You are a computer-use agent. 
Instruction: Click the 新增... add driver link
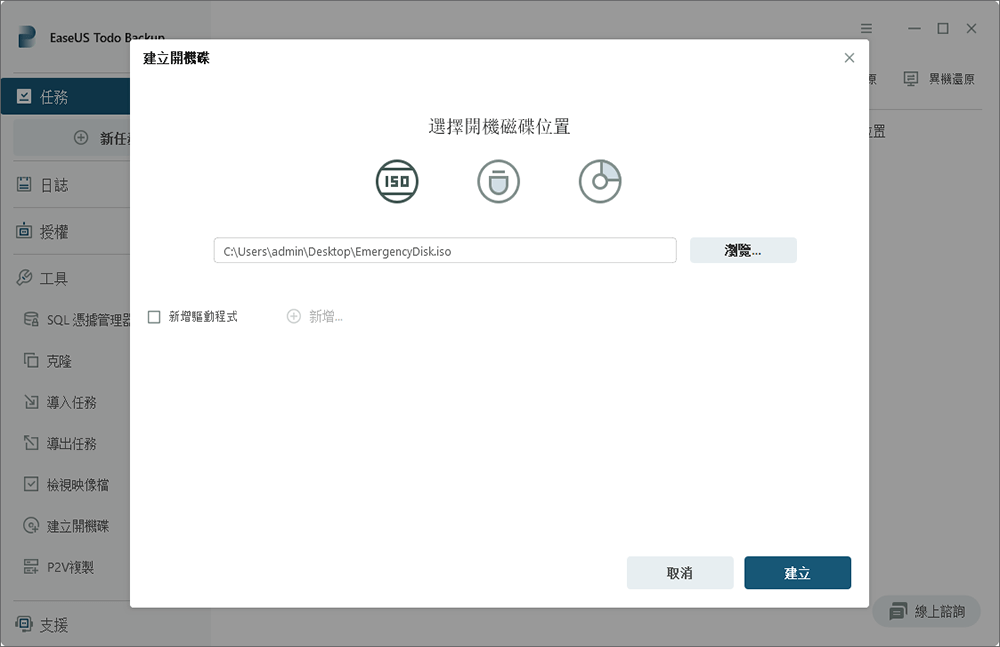pos(315,317)
